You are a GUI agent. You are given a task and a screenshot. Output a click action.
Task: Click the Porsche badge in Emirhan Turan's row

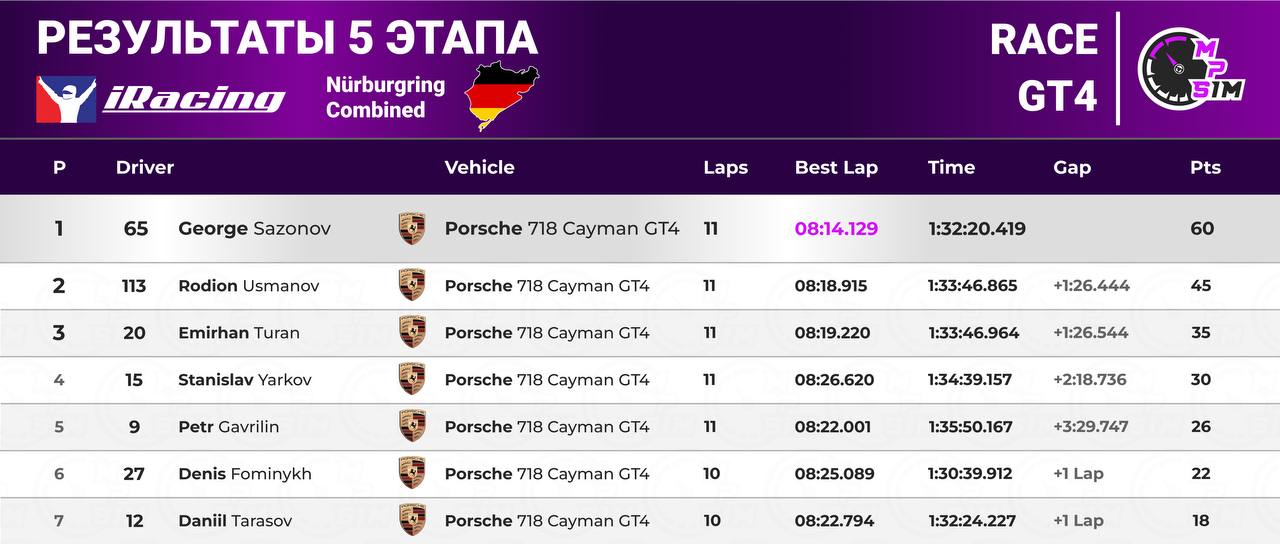click(x=412, y=332)
